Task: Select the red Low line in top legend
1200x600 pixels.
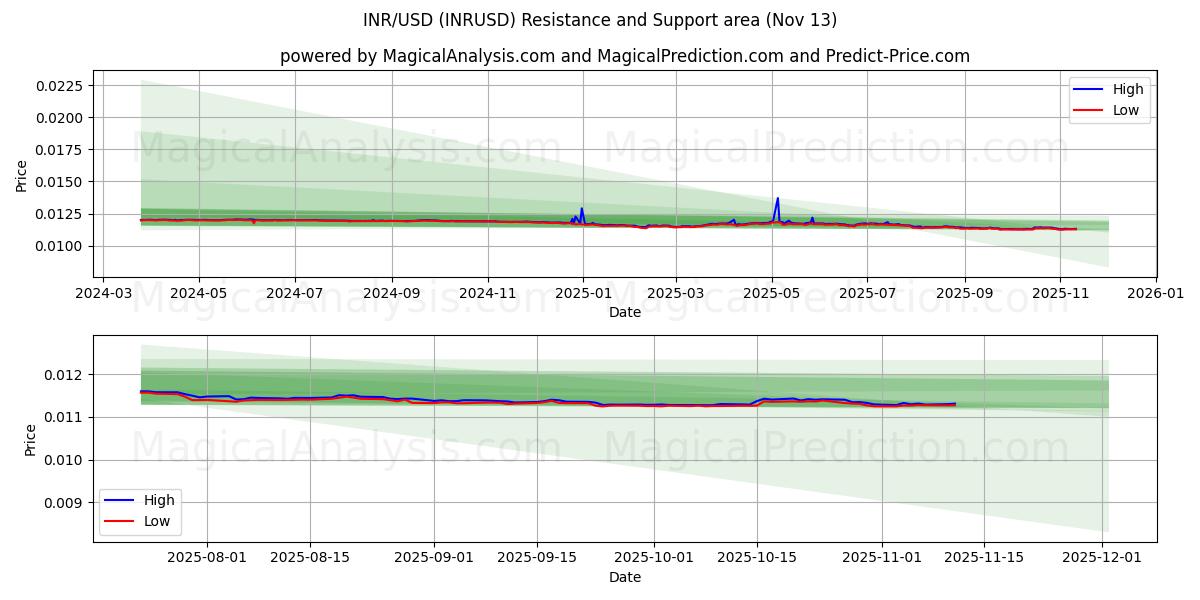Action: (1090, 110)
